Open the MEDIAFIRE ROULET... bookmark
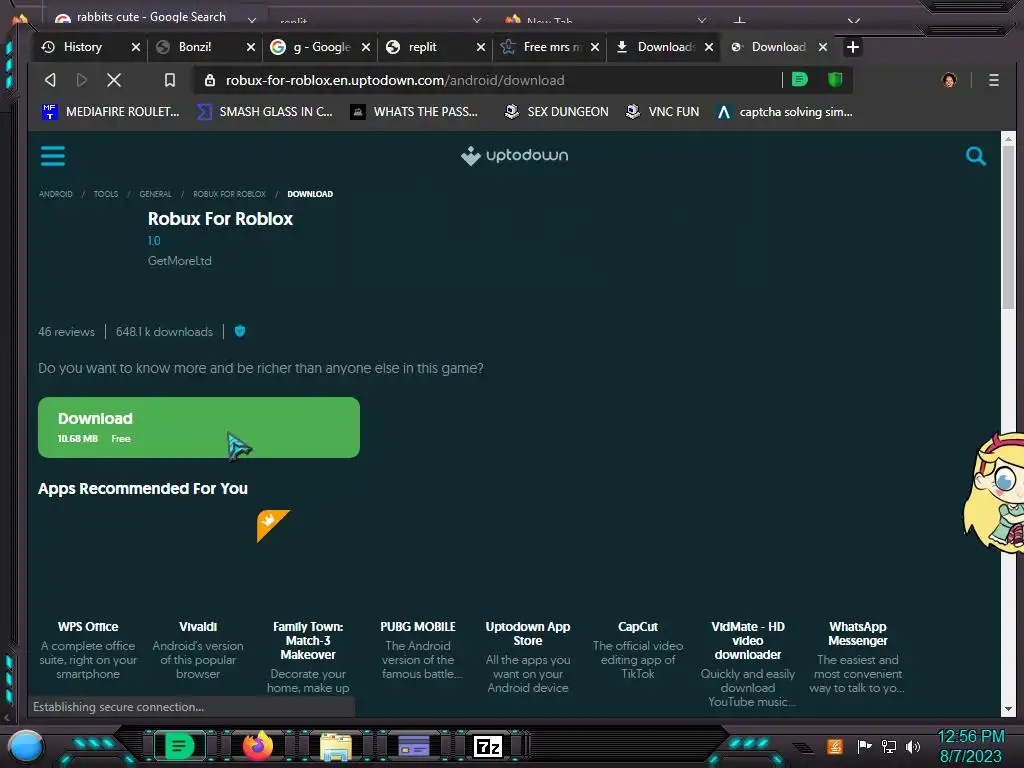Image resolution: width=1024 pixels, height=768 pixels. 110,112
